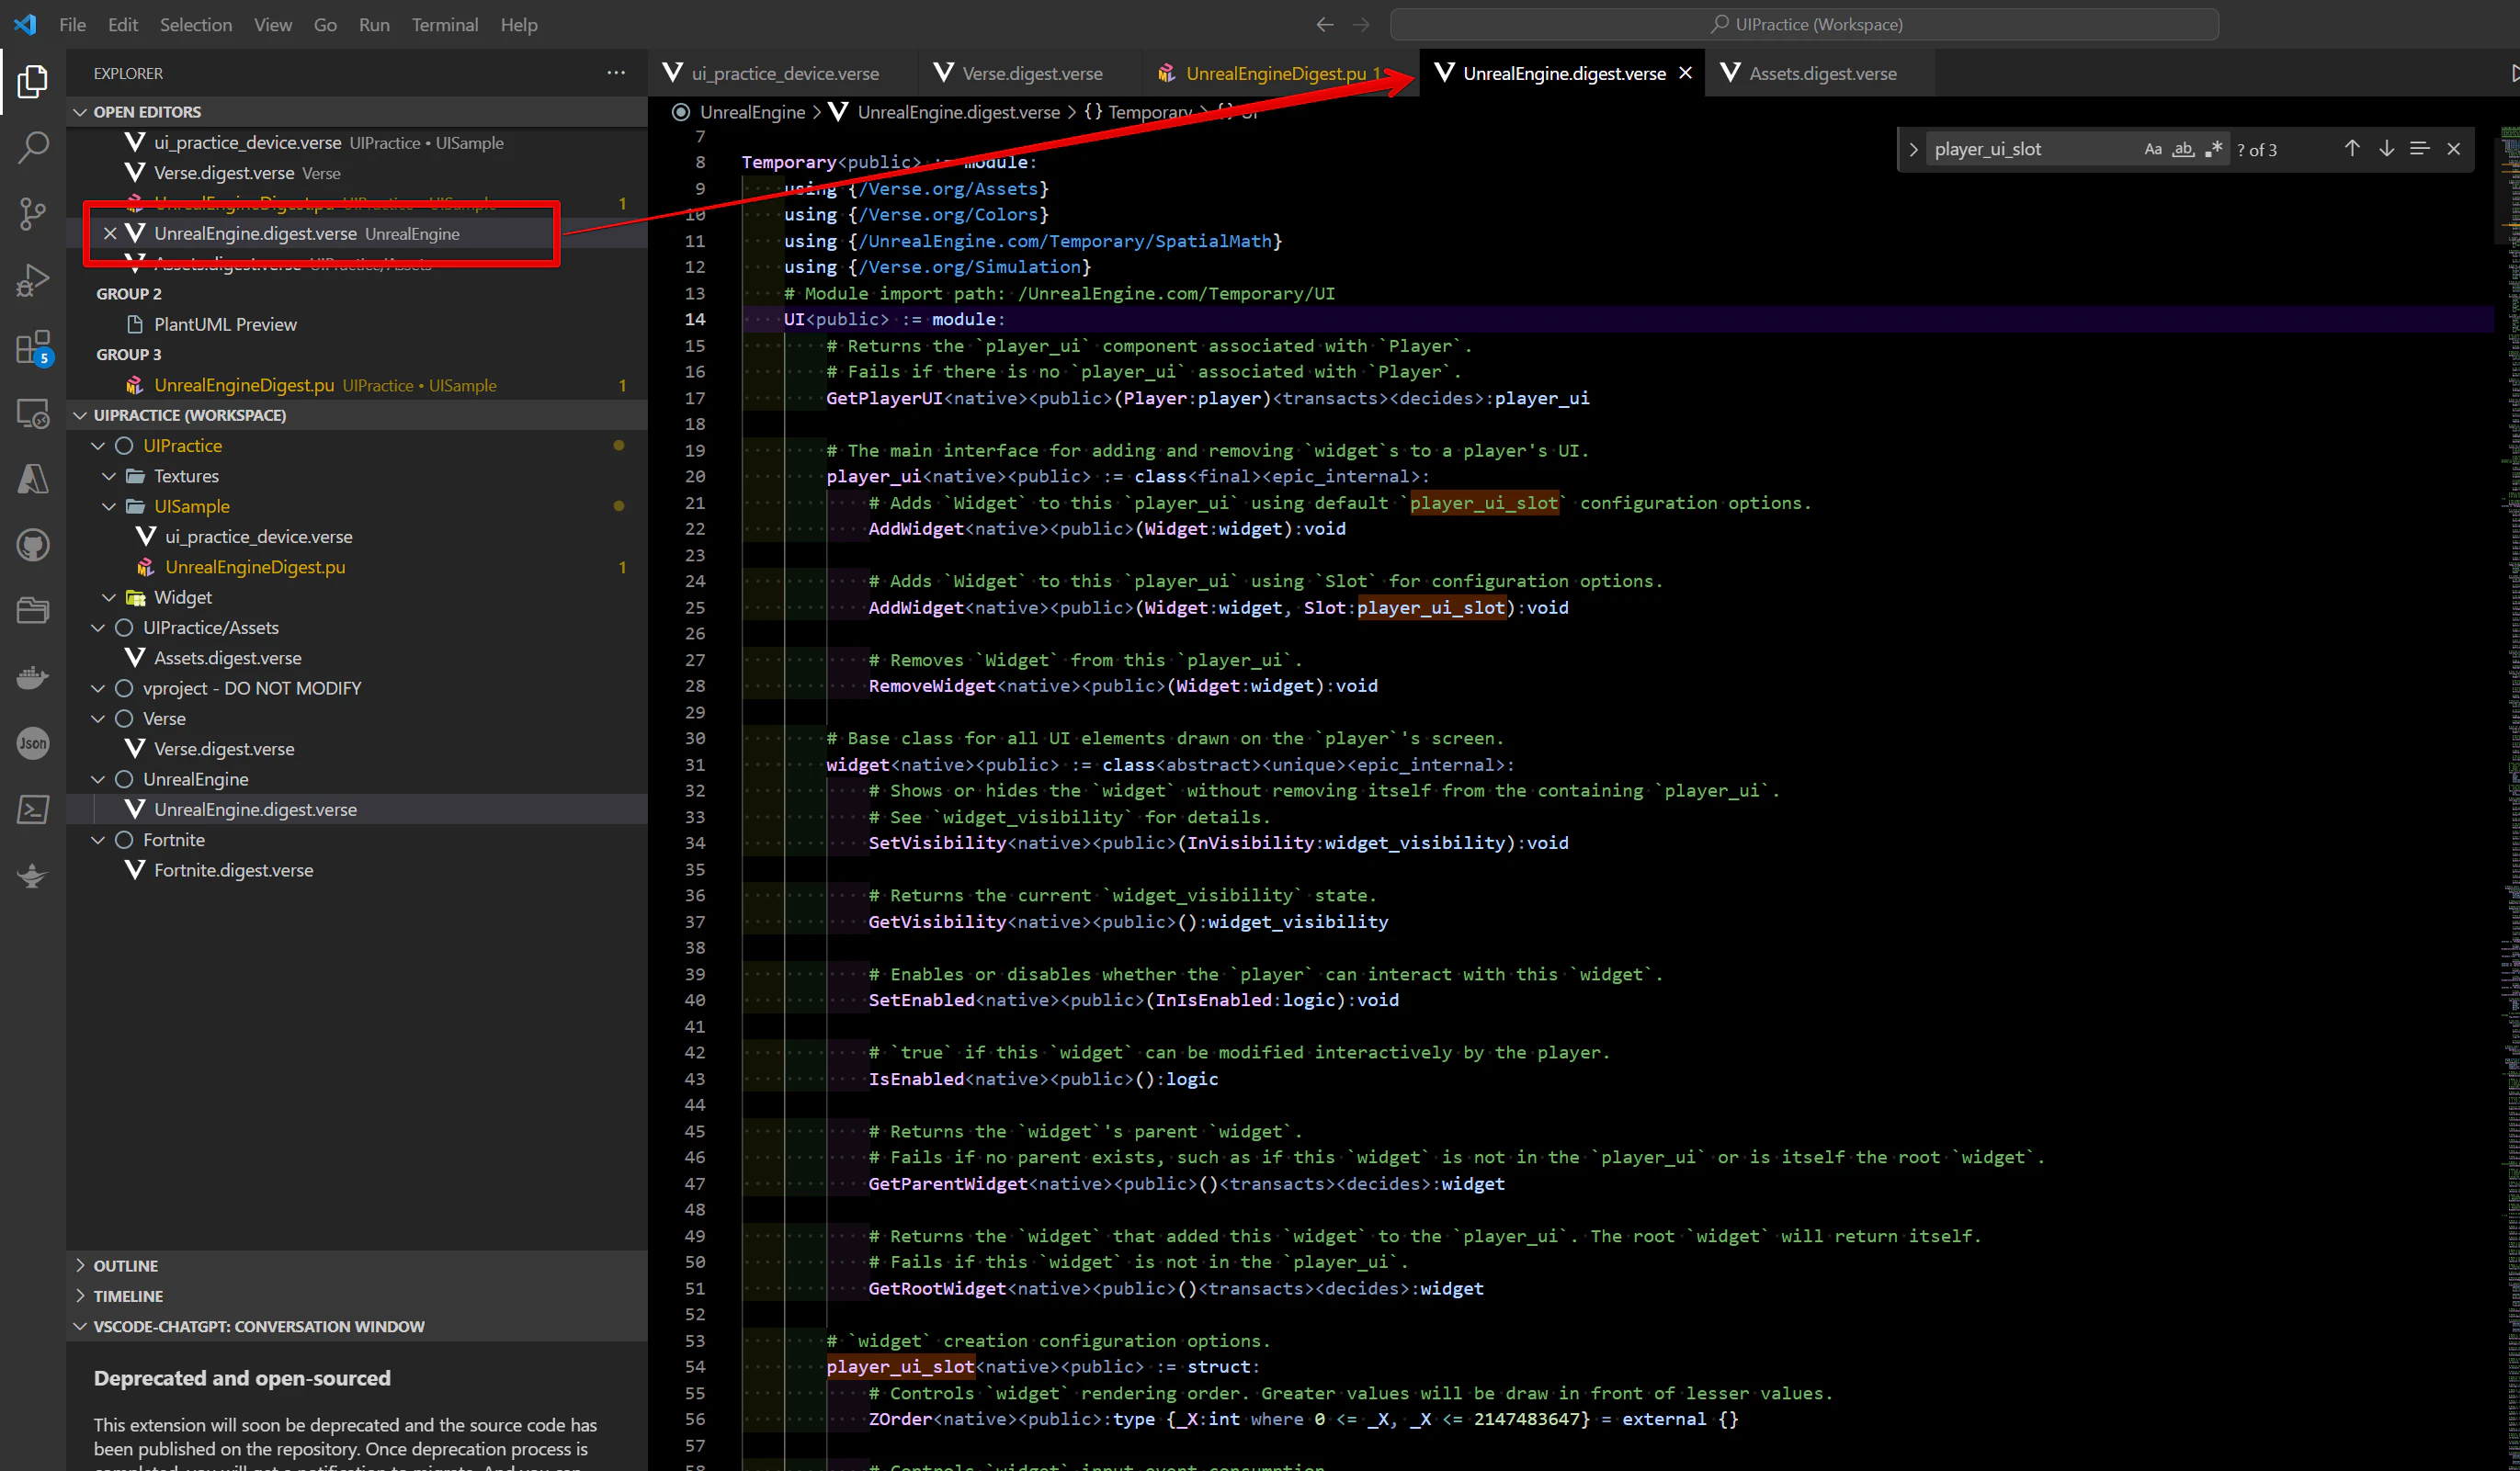
Task: Click the find input with player_ui_slot
Action: point(2032,149)
